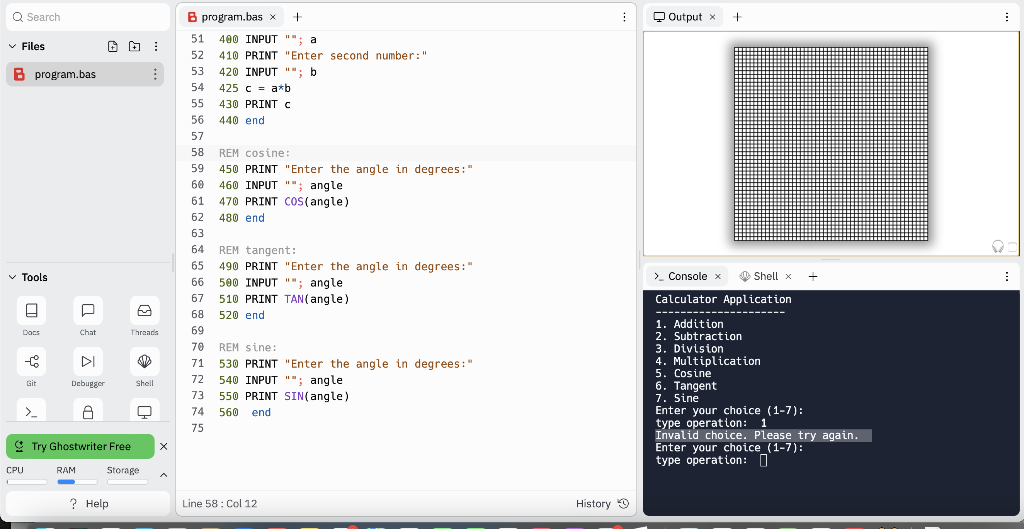This screenshot has width=1024, height=529.
Task: Open the Secrets lock tool icon
Action: (x=88, y=411)
